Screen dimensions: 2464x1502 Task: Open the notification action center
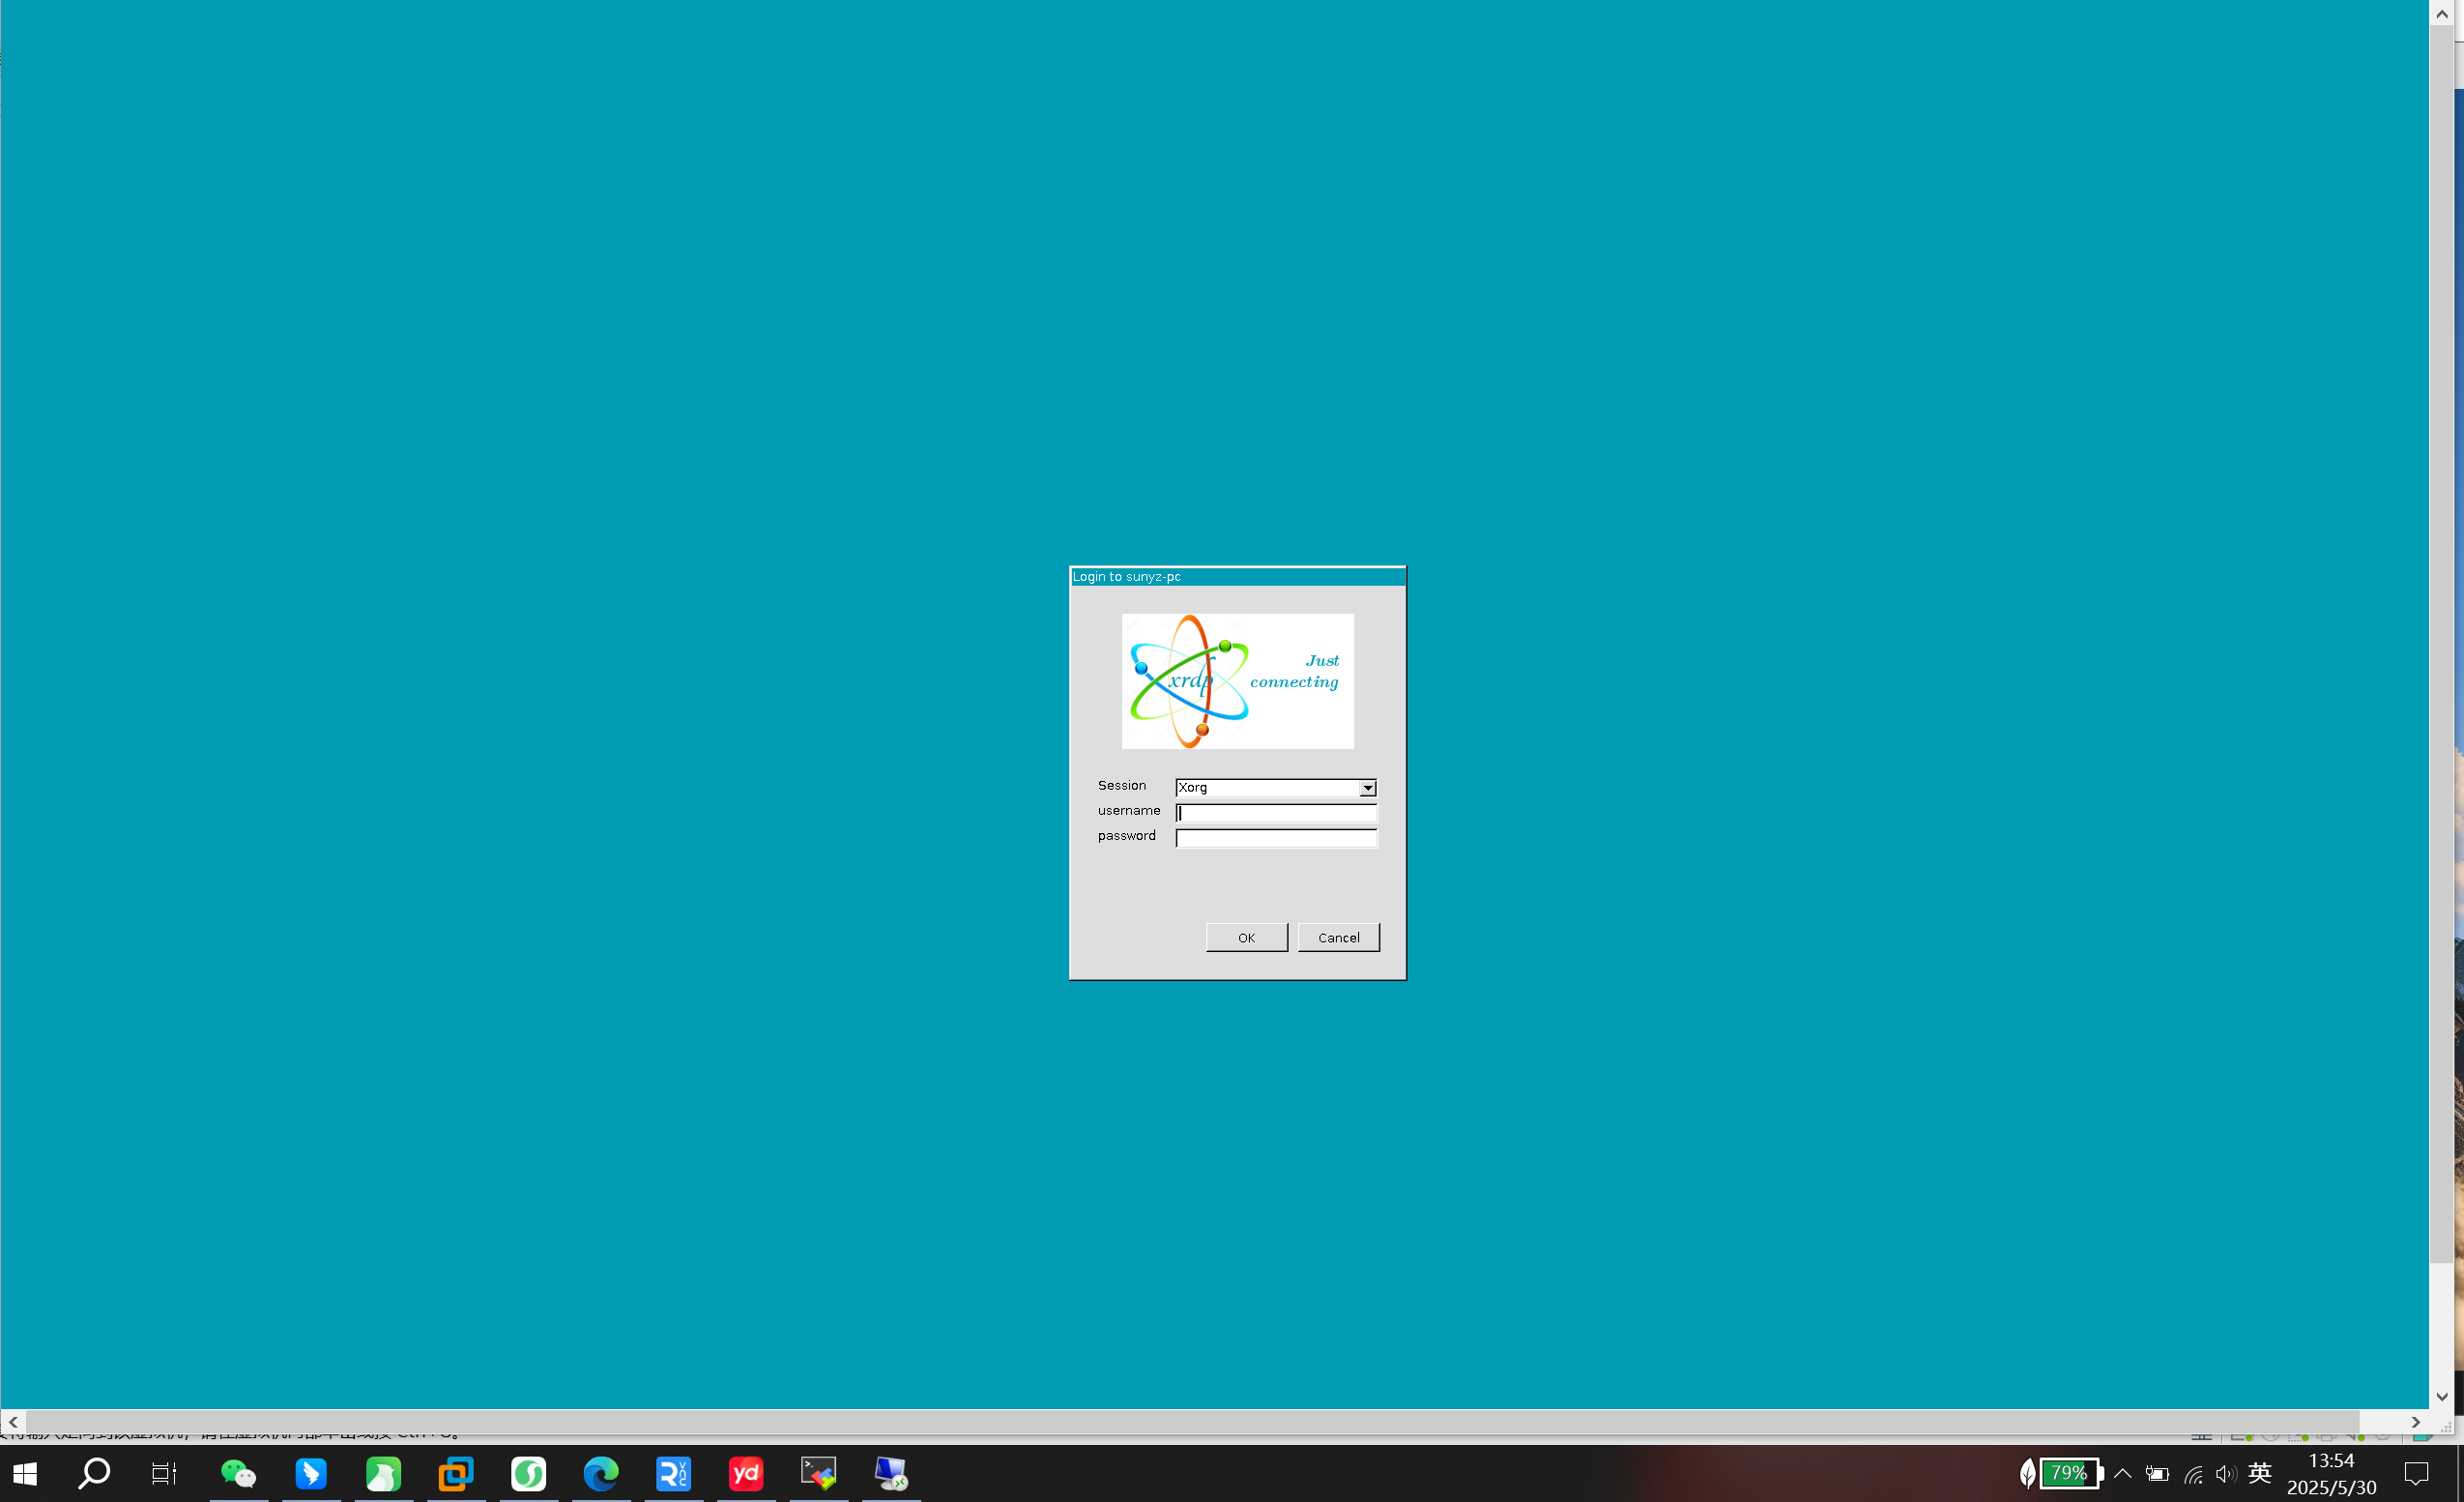pos(2416,1473)
